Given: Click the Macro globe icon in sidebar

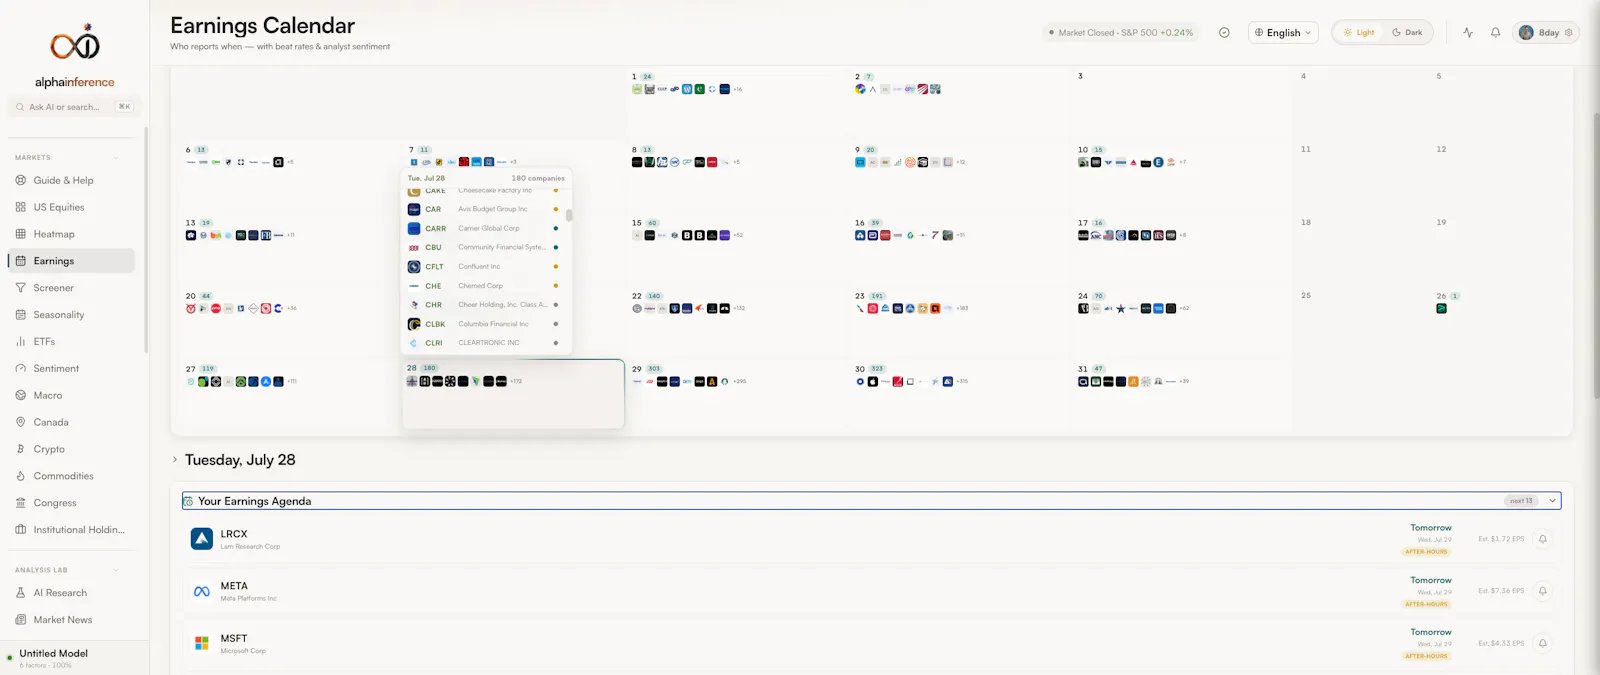Looking at the screenshot, I should click(x=21, y=395).
